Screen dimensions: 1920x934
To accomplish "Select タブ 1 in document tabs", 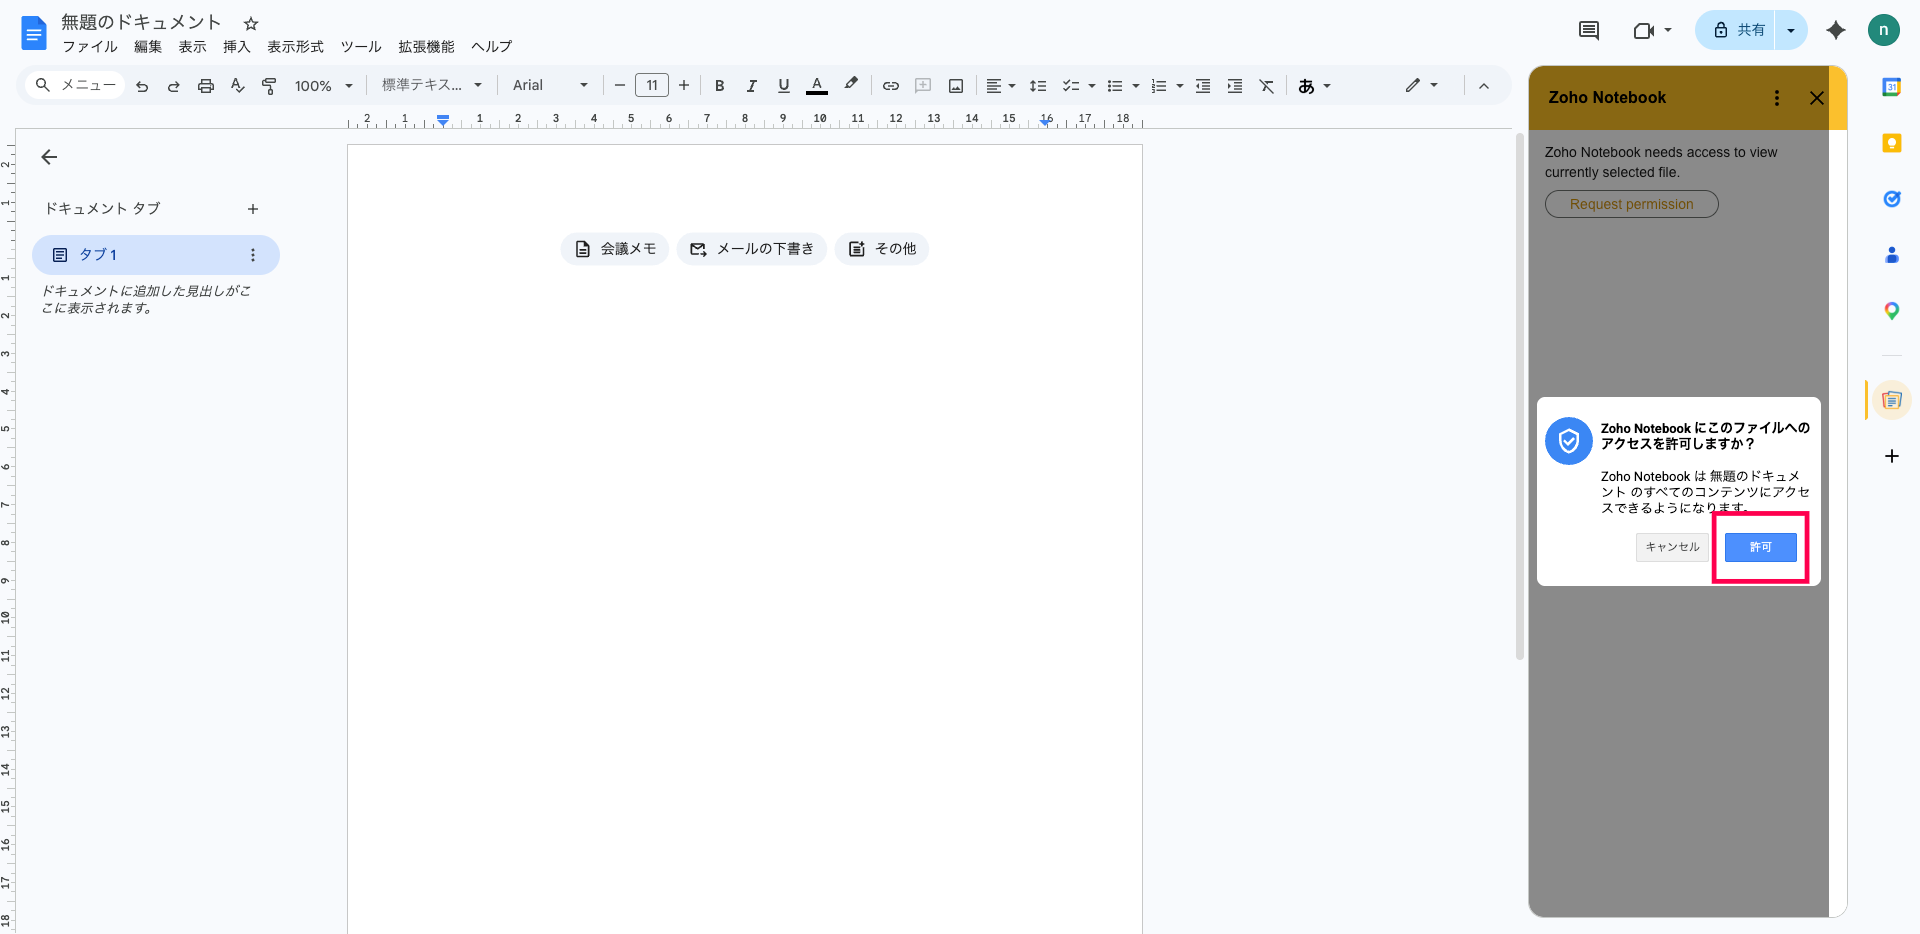I will tap(98, 255).
